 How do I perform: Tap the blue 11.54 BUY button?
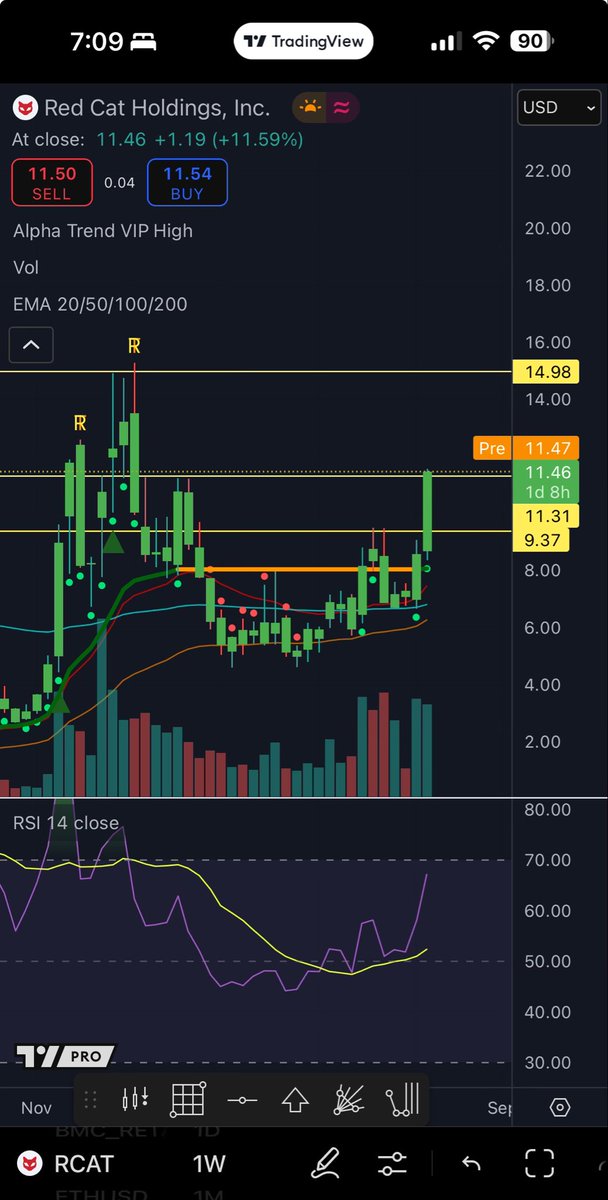pos(187,183)
